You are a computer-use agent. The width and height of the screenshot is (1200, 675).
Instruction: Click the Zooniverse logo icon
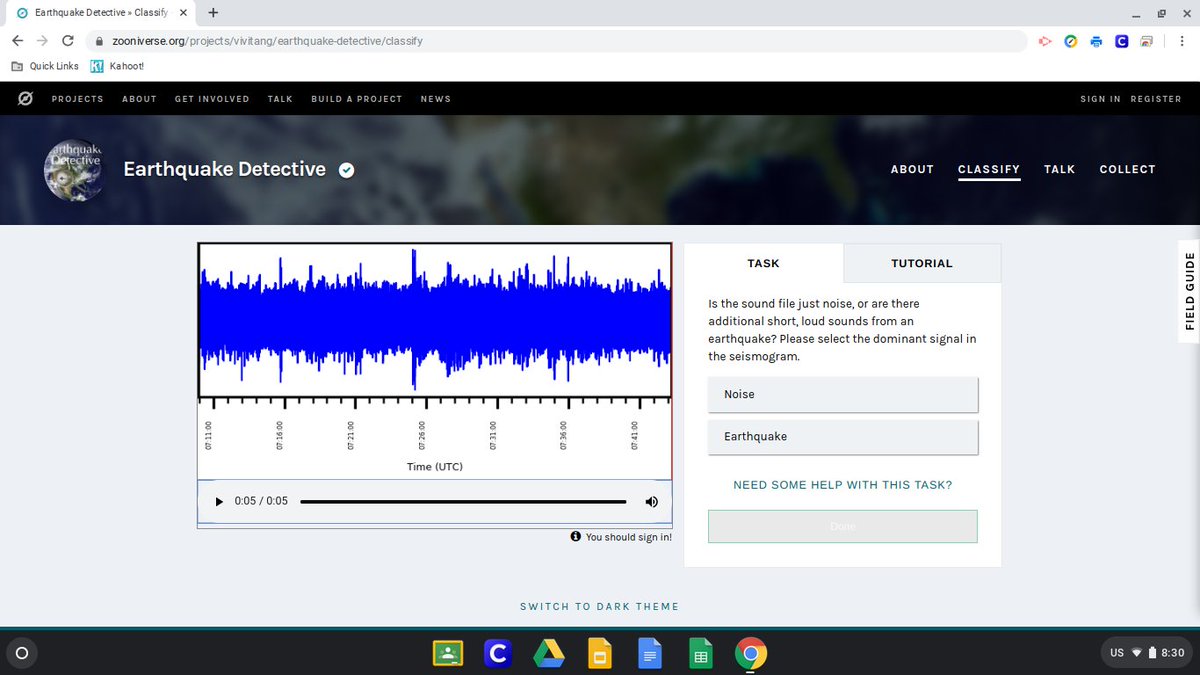click(26, 99)
